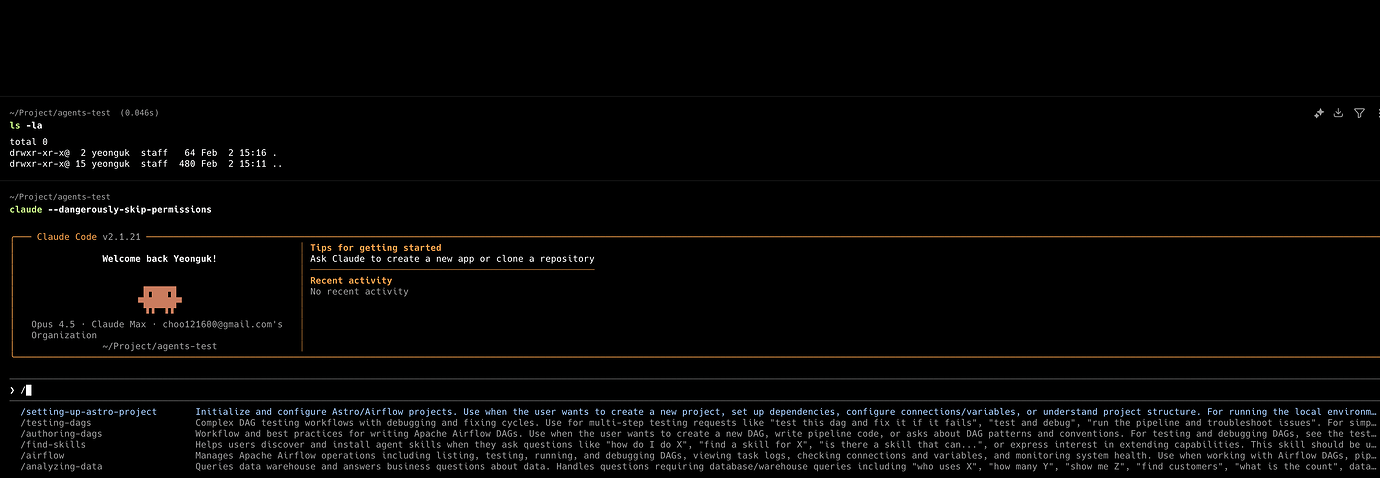This screenshot has width=1380, height=478.
Task: Click the 'total 0' output line
Action: (29, 143)
